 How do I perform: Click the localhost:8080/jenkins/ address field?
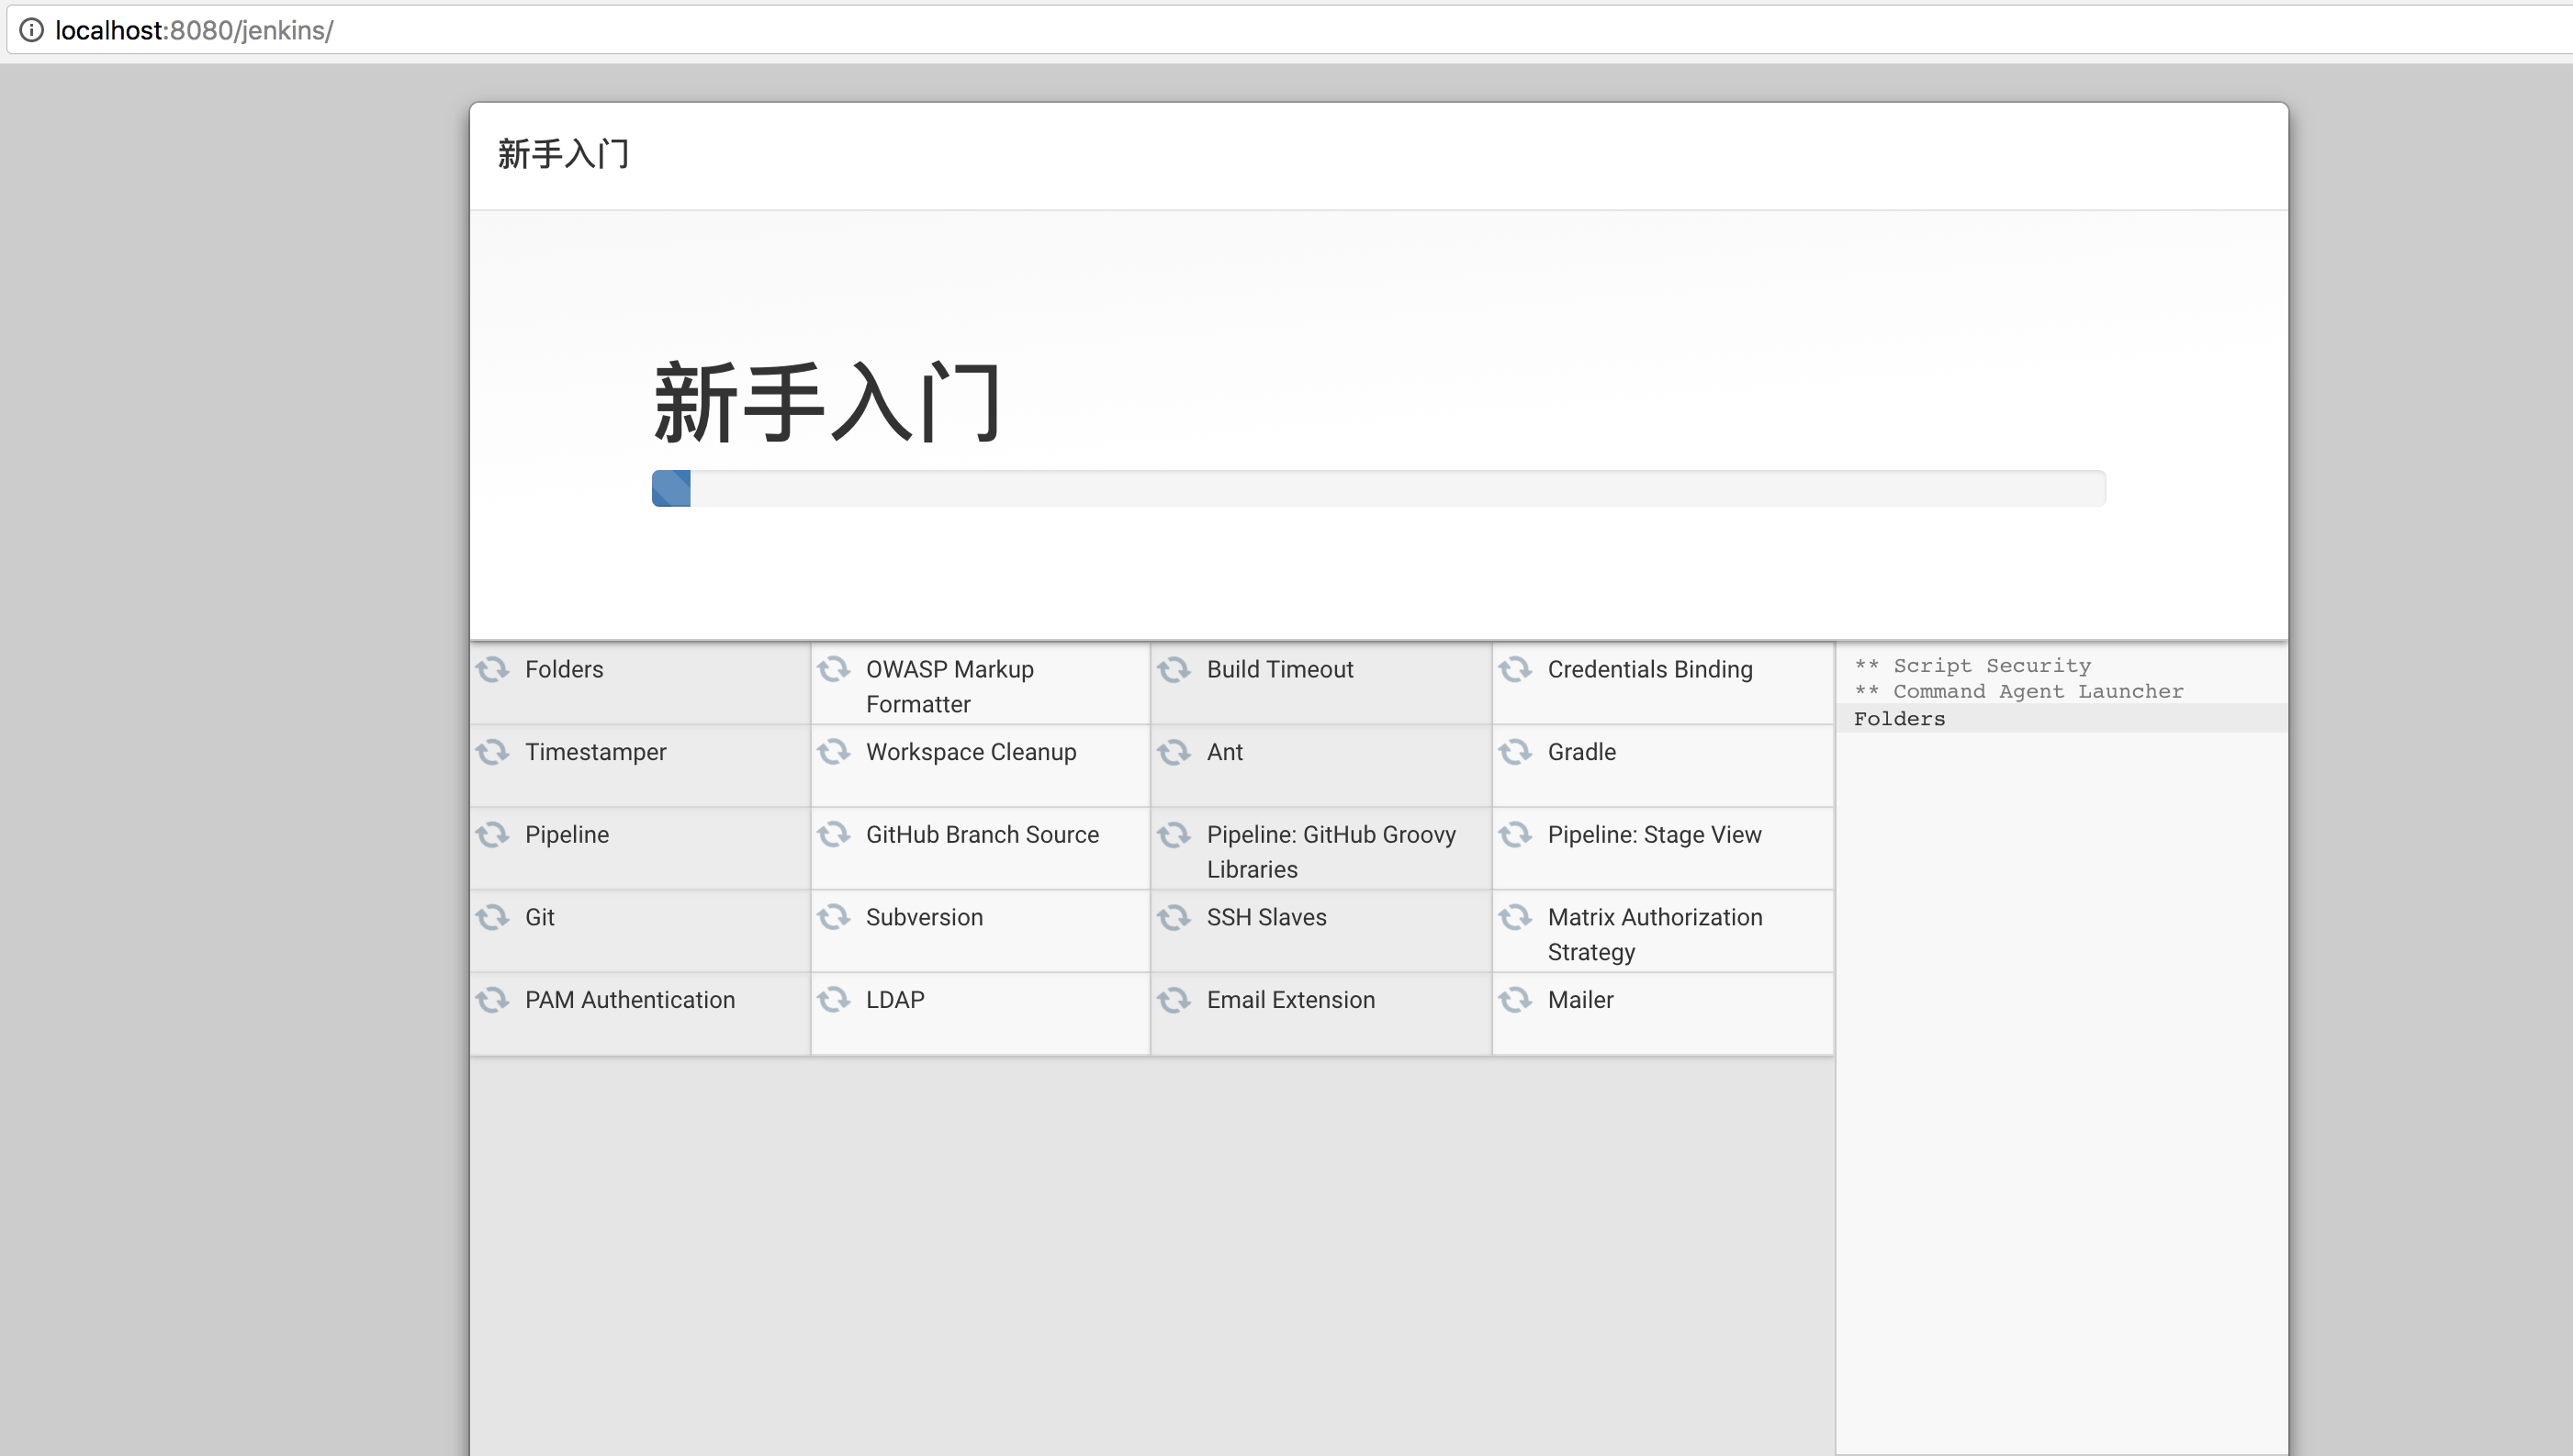[x=194, y=30]
